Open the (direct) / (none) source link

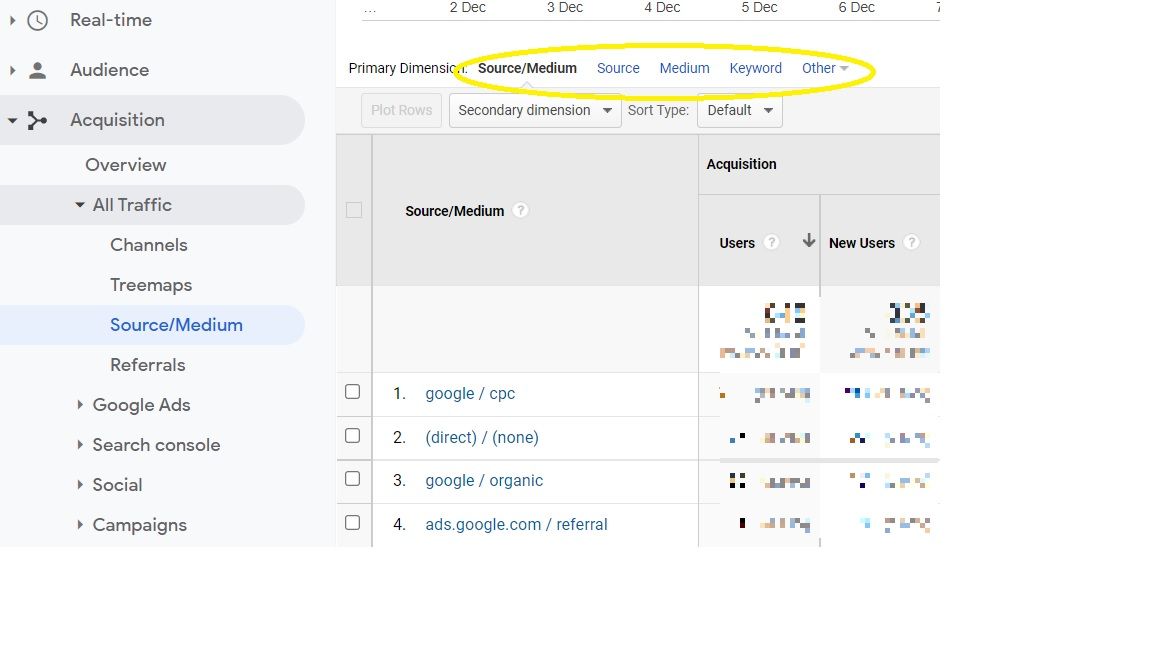coord(482,437)
